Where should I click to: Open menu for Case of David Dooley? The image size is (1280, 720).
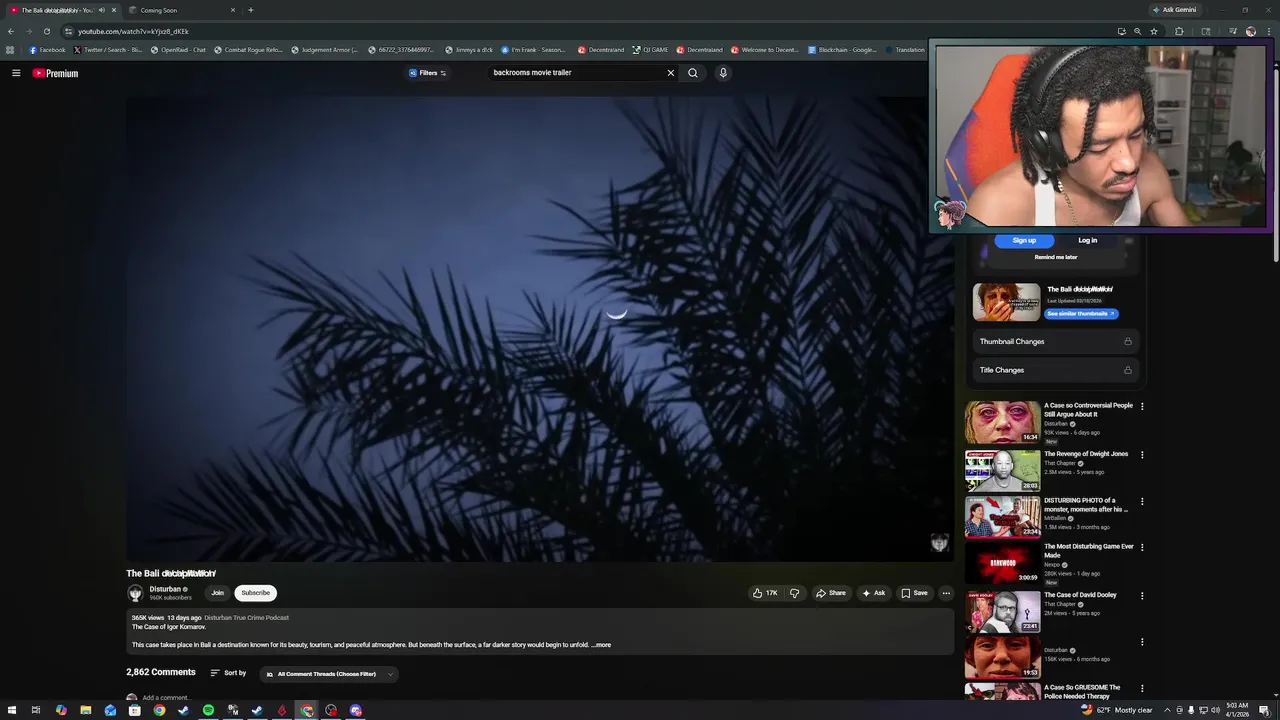tap(1142, 596)
